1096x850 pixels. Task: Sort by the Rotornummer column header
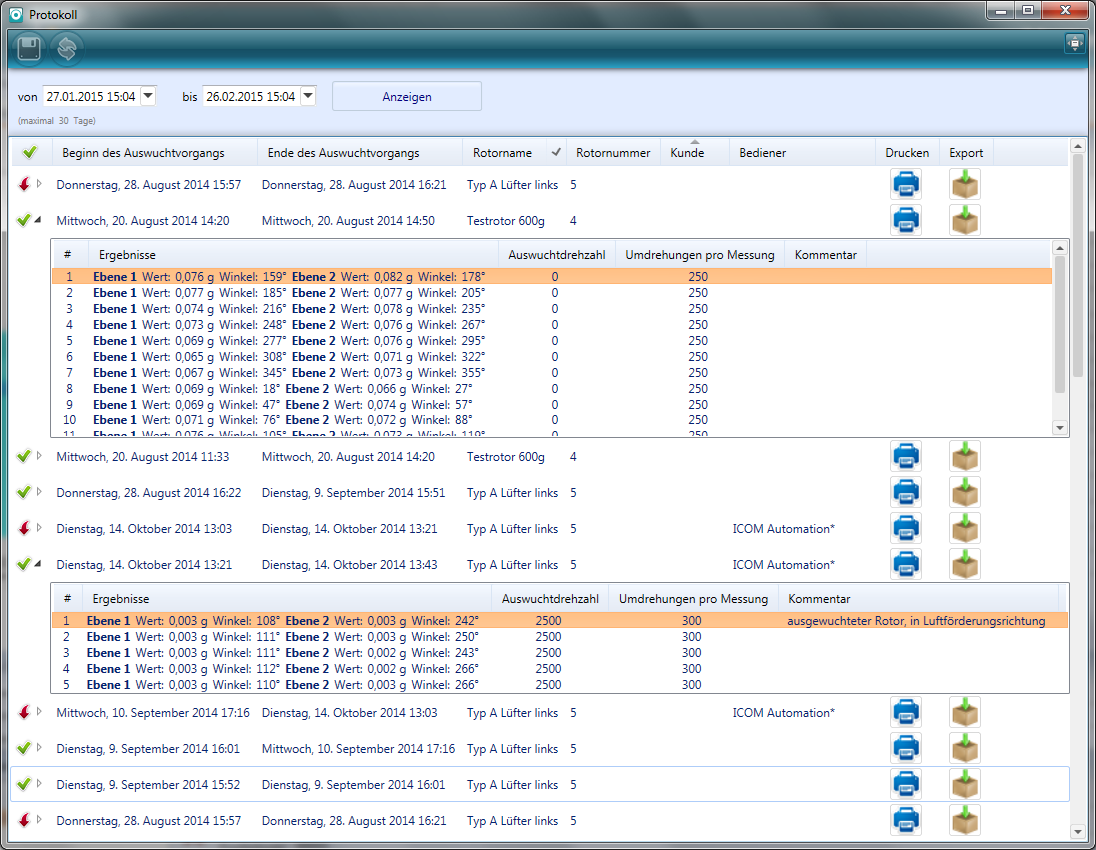click(613, 152)
